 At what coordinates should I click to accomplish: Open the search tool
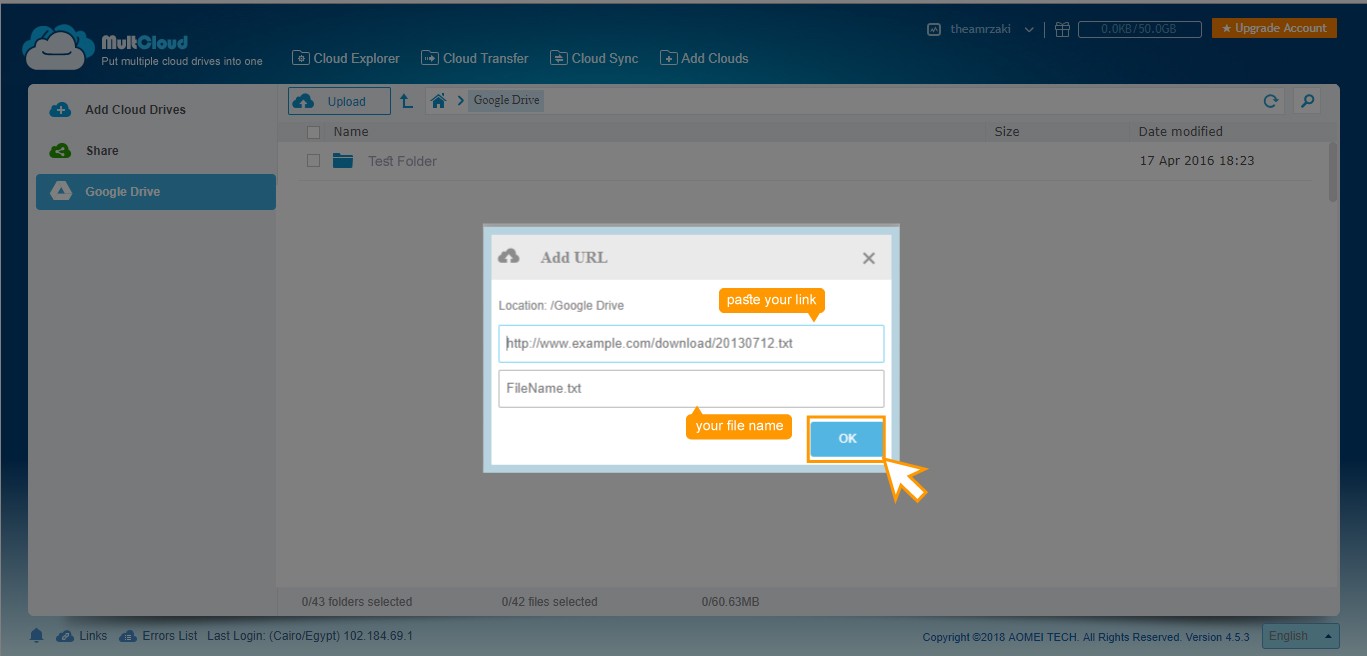coord(1306,101)
